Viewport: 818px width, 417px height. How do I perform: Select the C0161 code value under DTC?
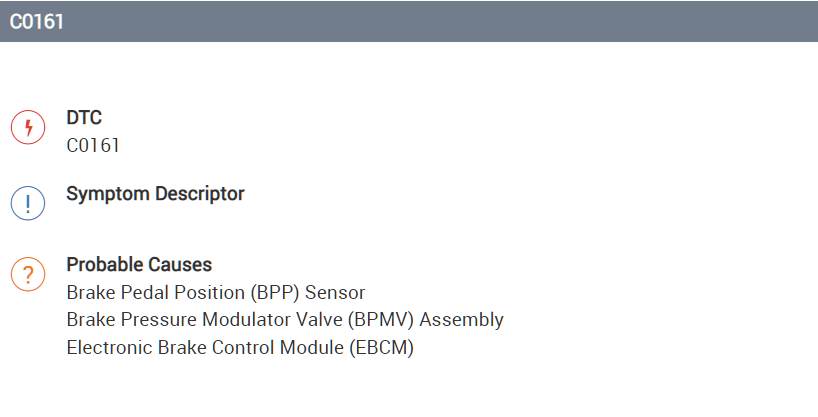tap(93, 145)
